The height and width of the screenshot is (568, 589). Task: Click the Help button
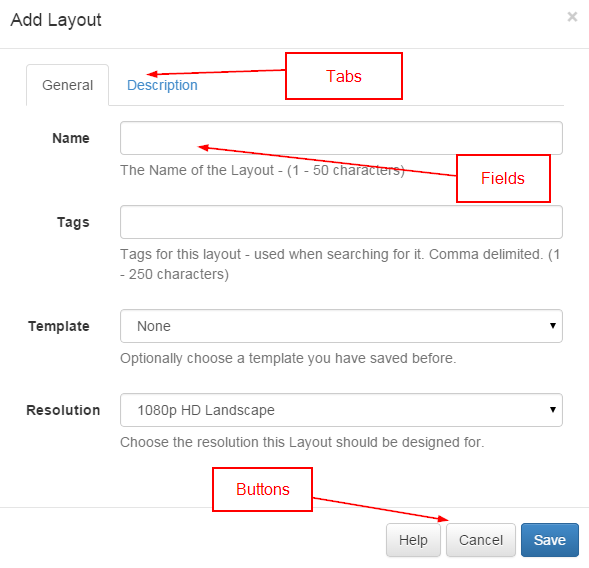(413, 540)
